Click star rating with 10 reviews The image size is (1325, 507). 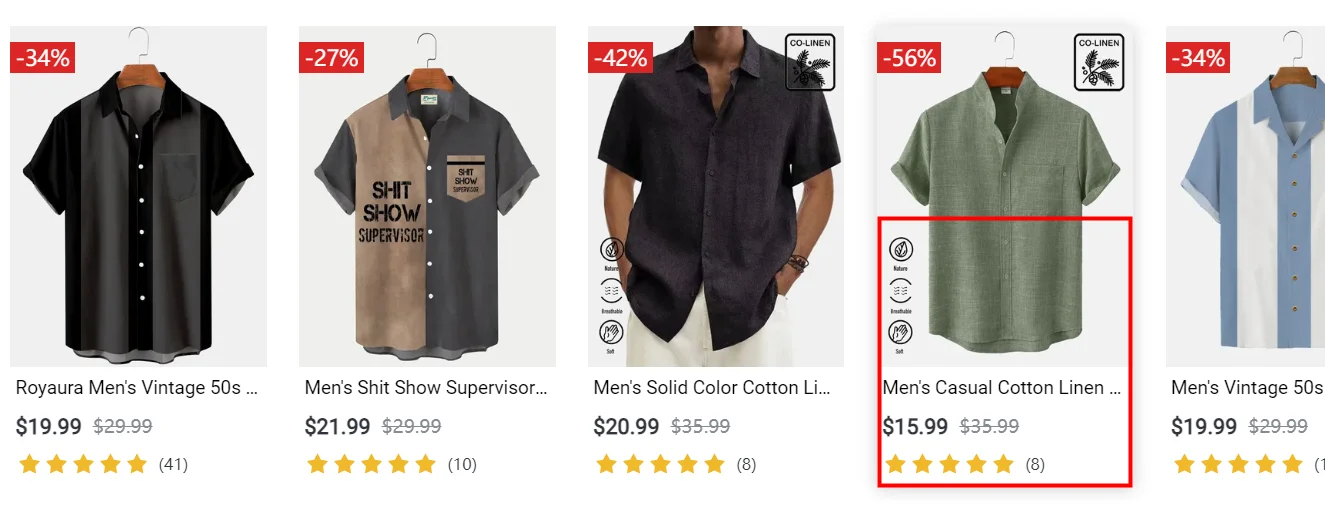pos(372,464)
